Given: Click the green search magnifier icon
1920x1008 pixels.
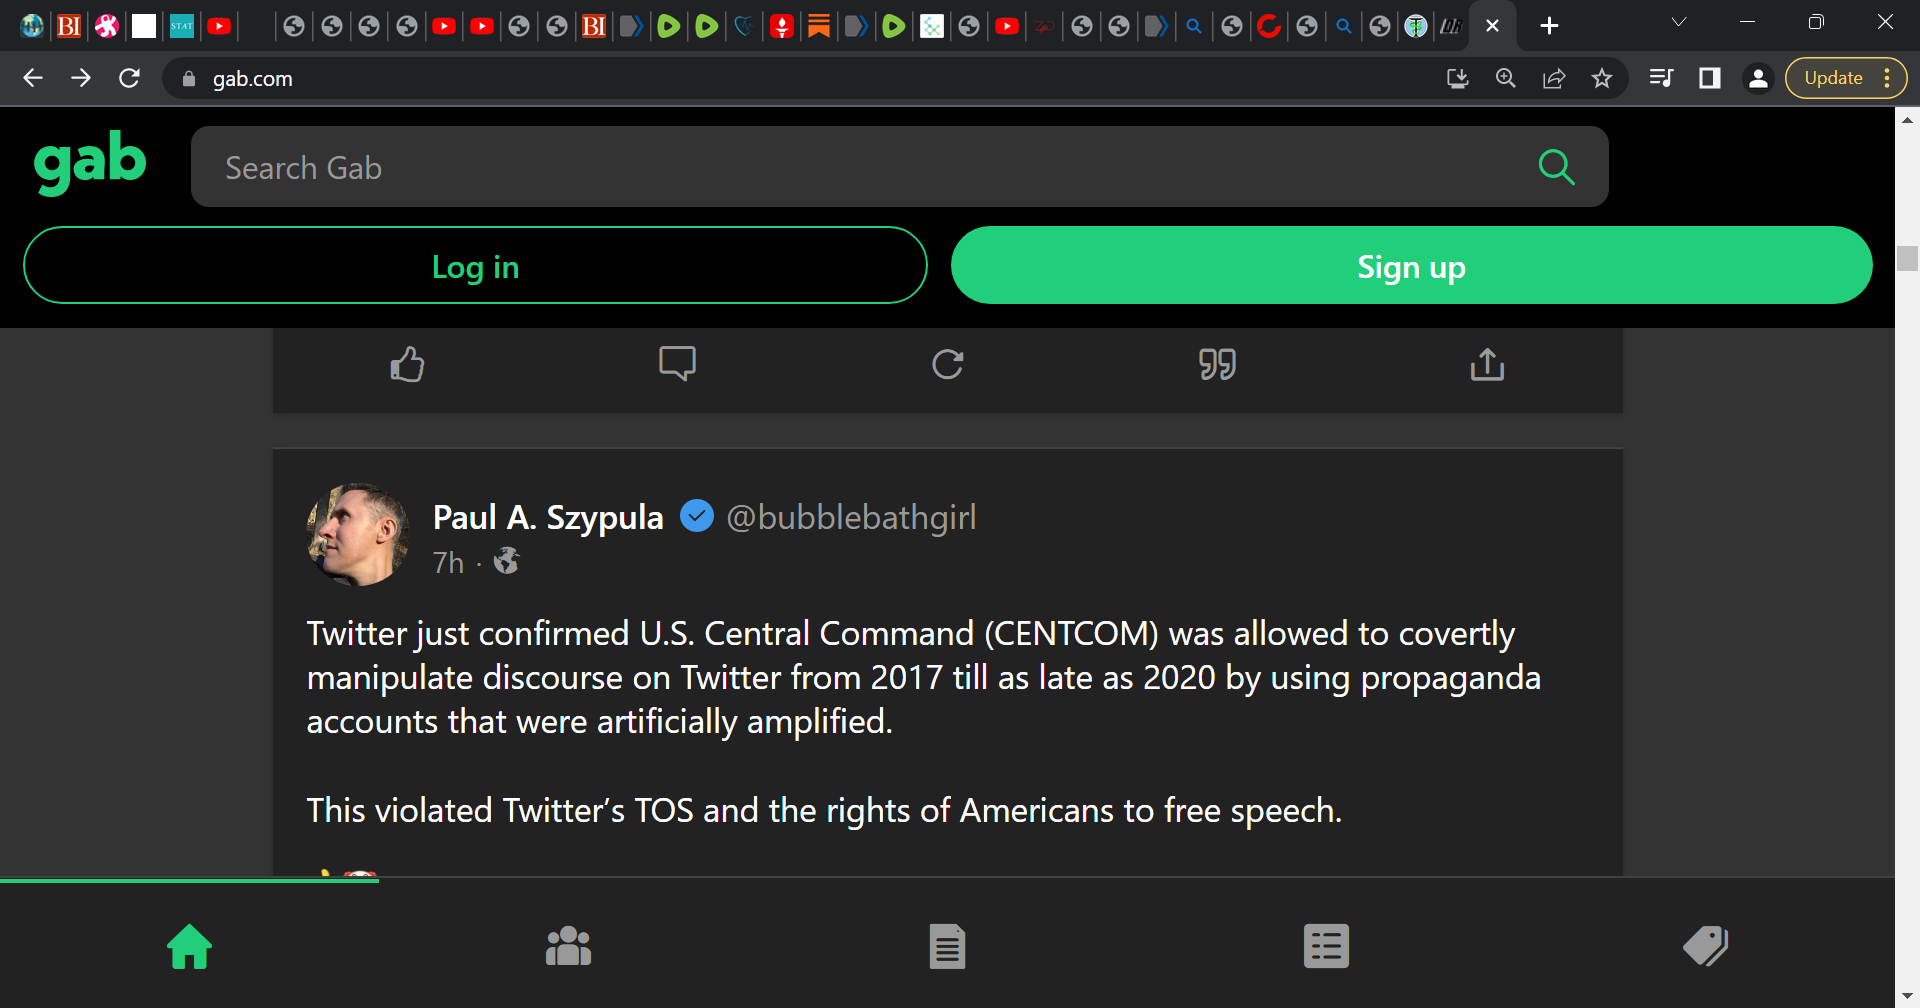Looking at the screenshot, I should tap(1556, 167).
